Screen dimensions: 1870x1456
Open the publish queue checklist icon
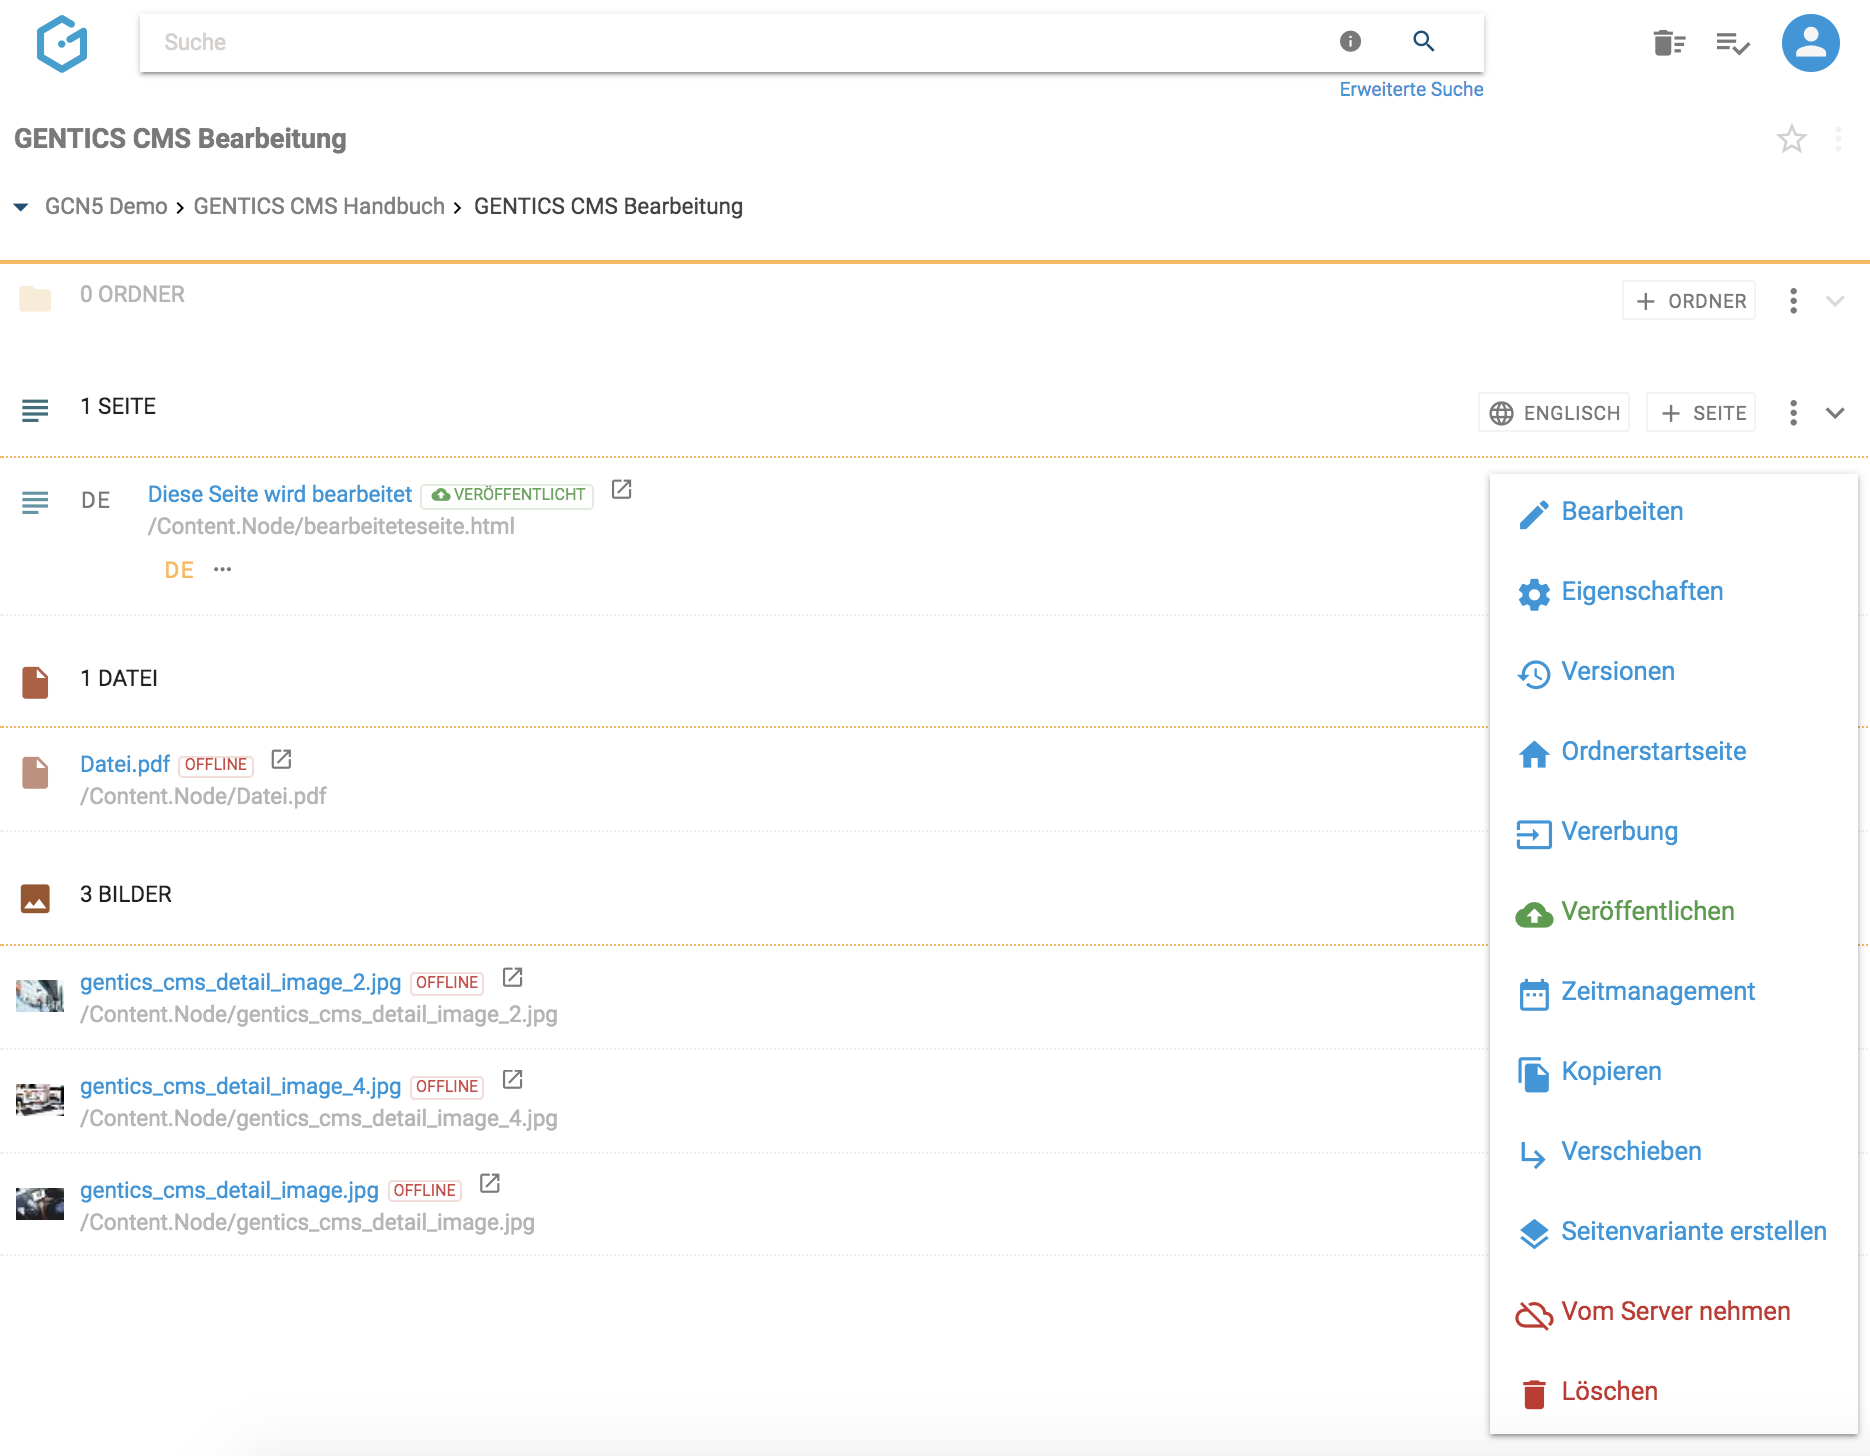pos(1732,43)
